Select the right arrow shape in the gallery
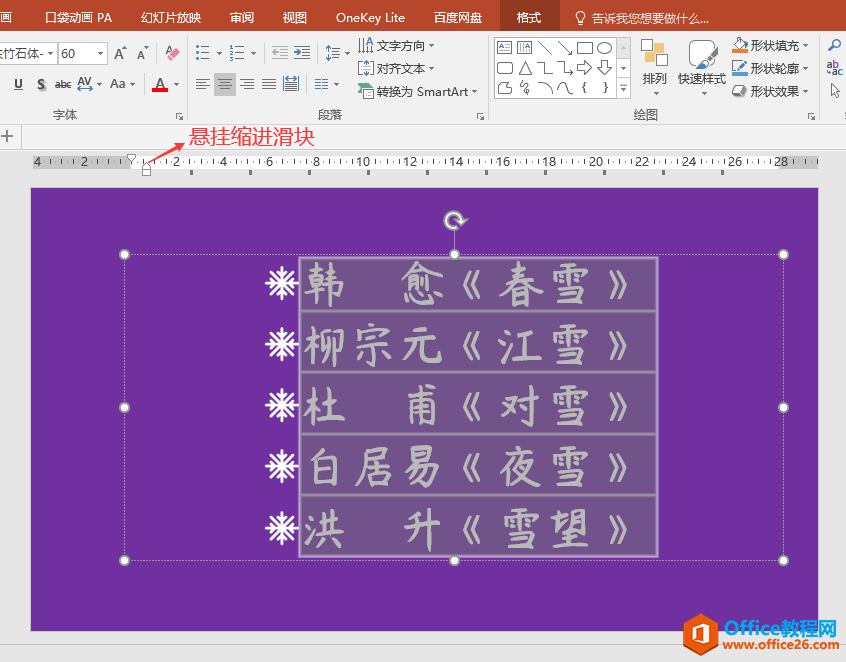 [585, 67]
